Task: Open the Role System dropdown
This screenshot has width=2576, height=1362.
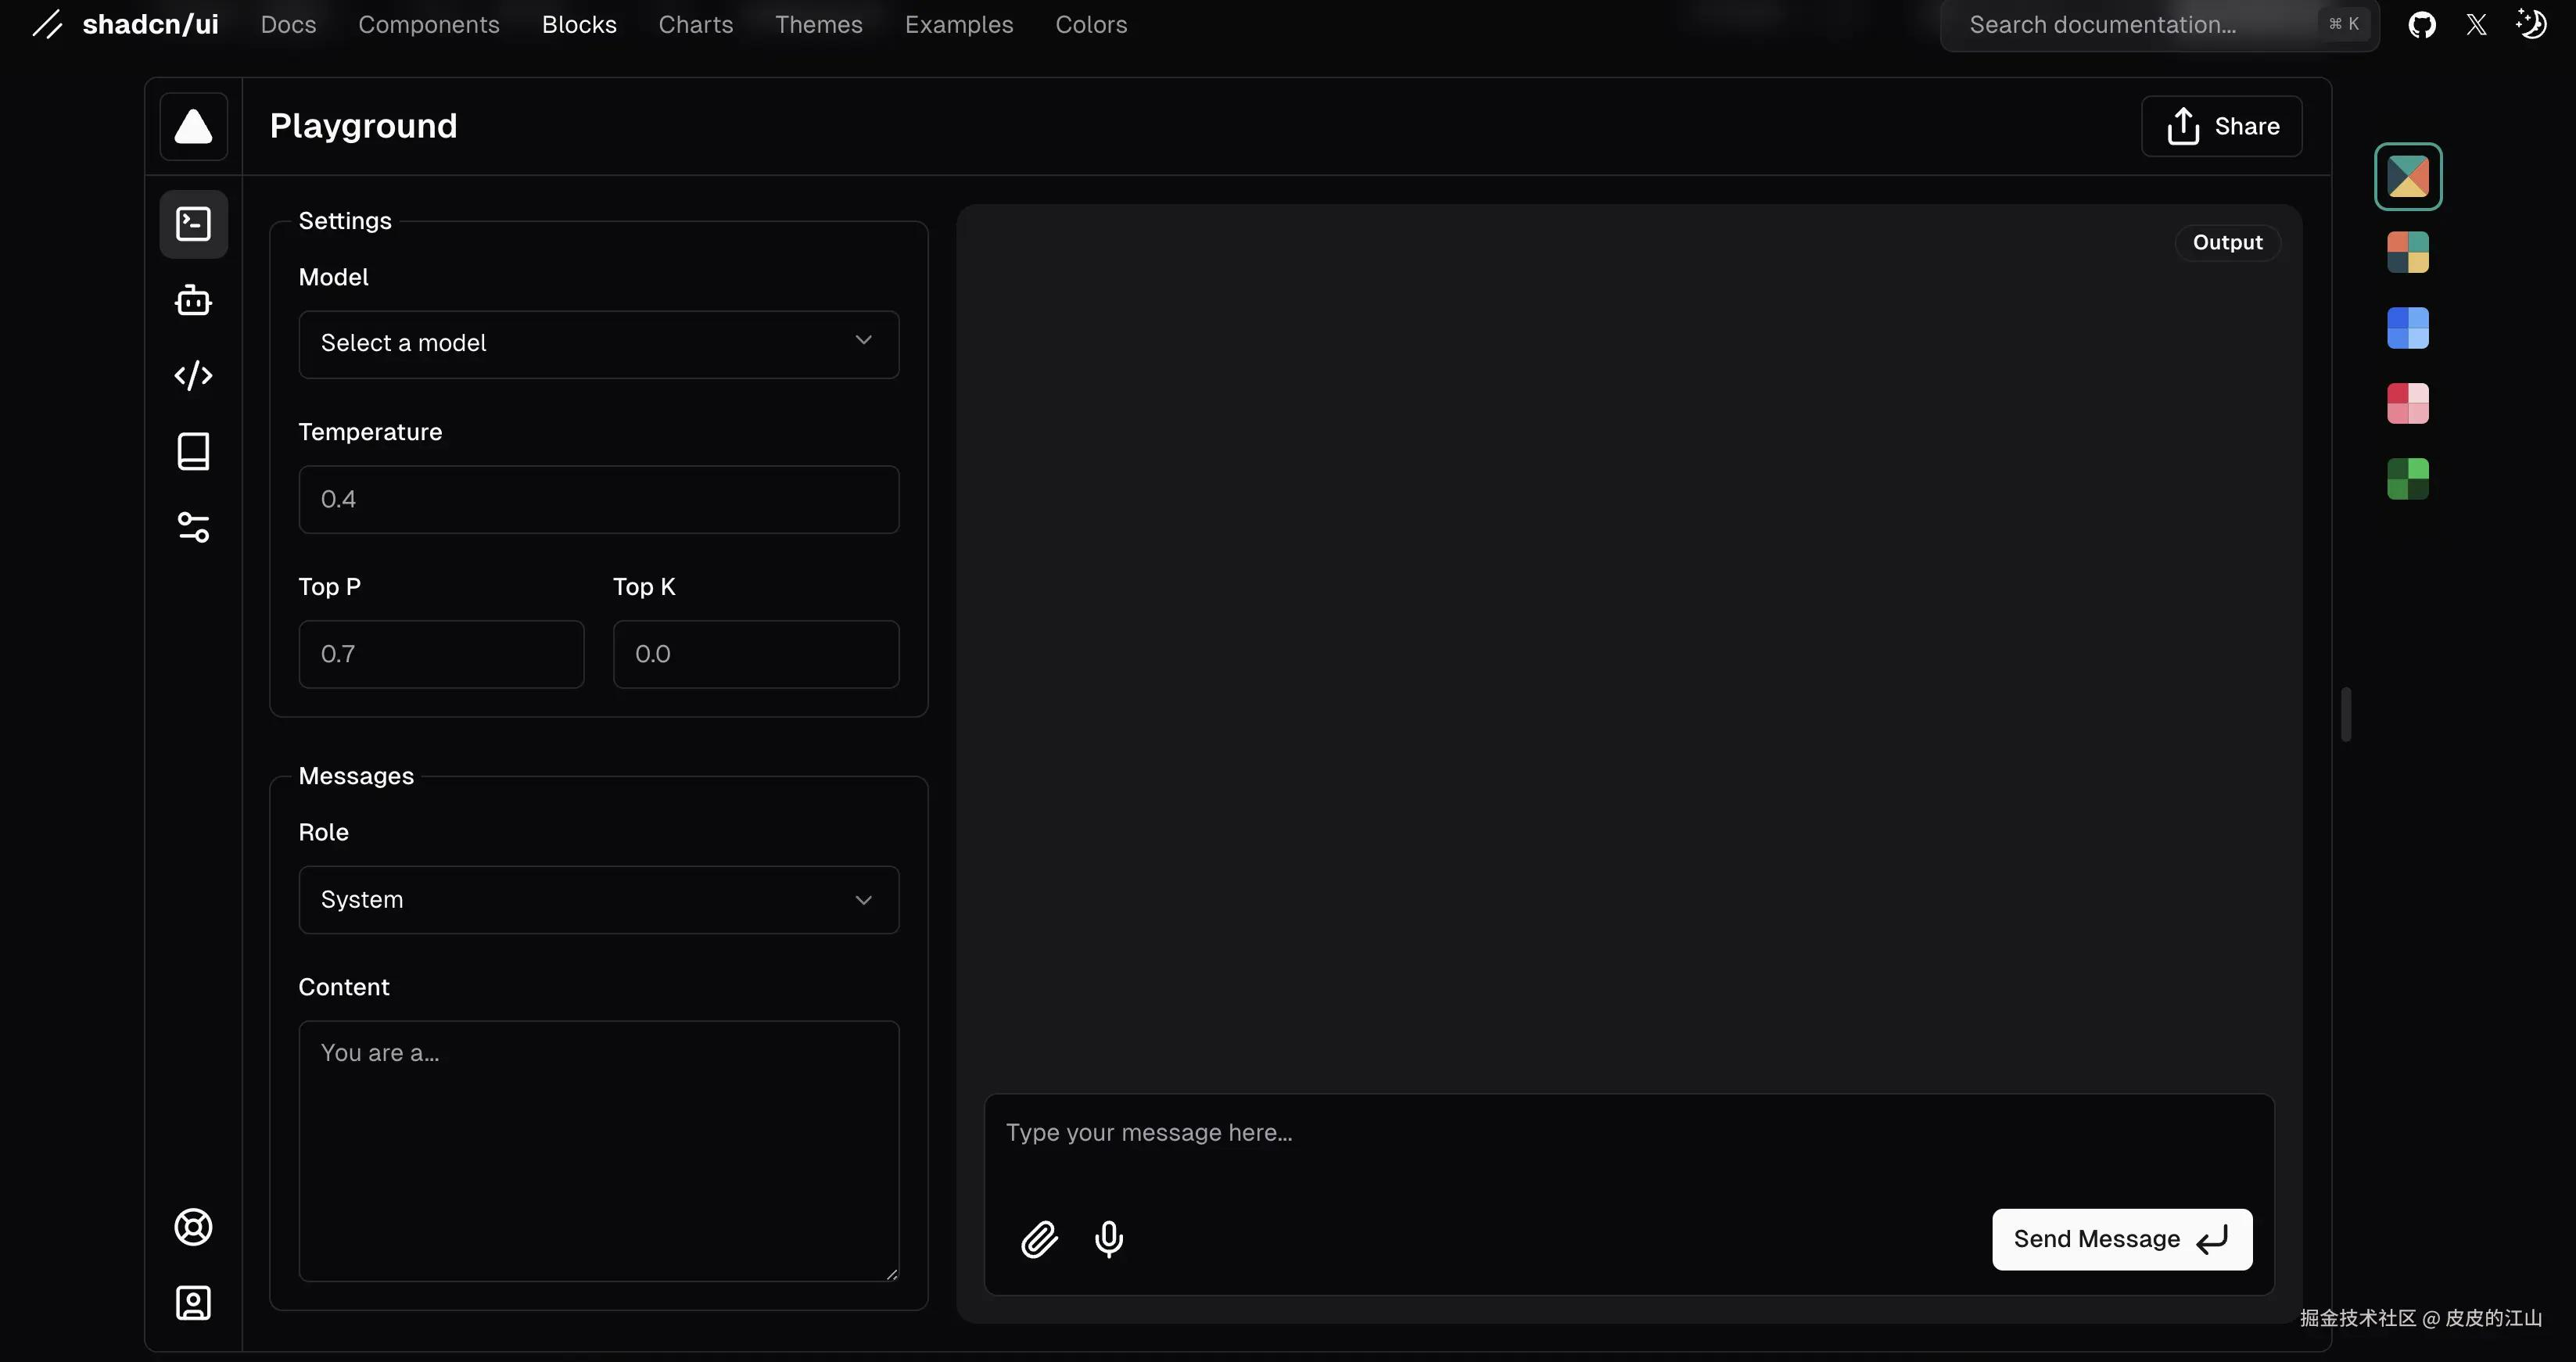Action: (598, 900)
